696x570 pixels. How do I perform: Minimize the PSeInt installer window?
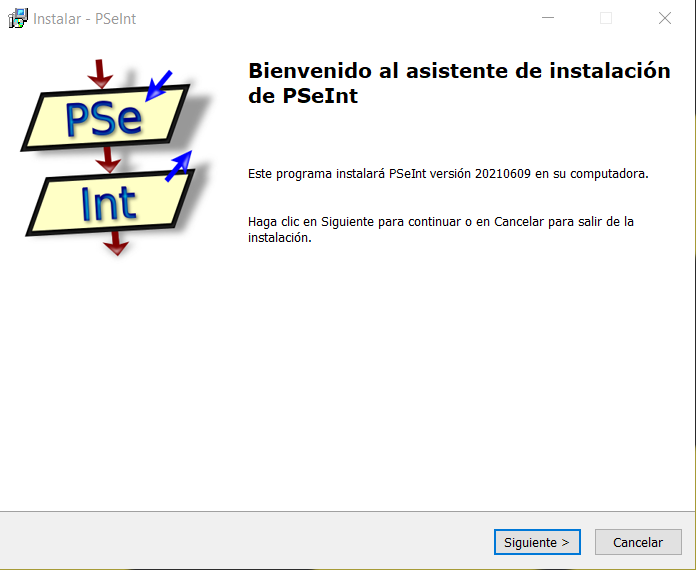548,18
